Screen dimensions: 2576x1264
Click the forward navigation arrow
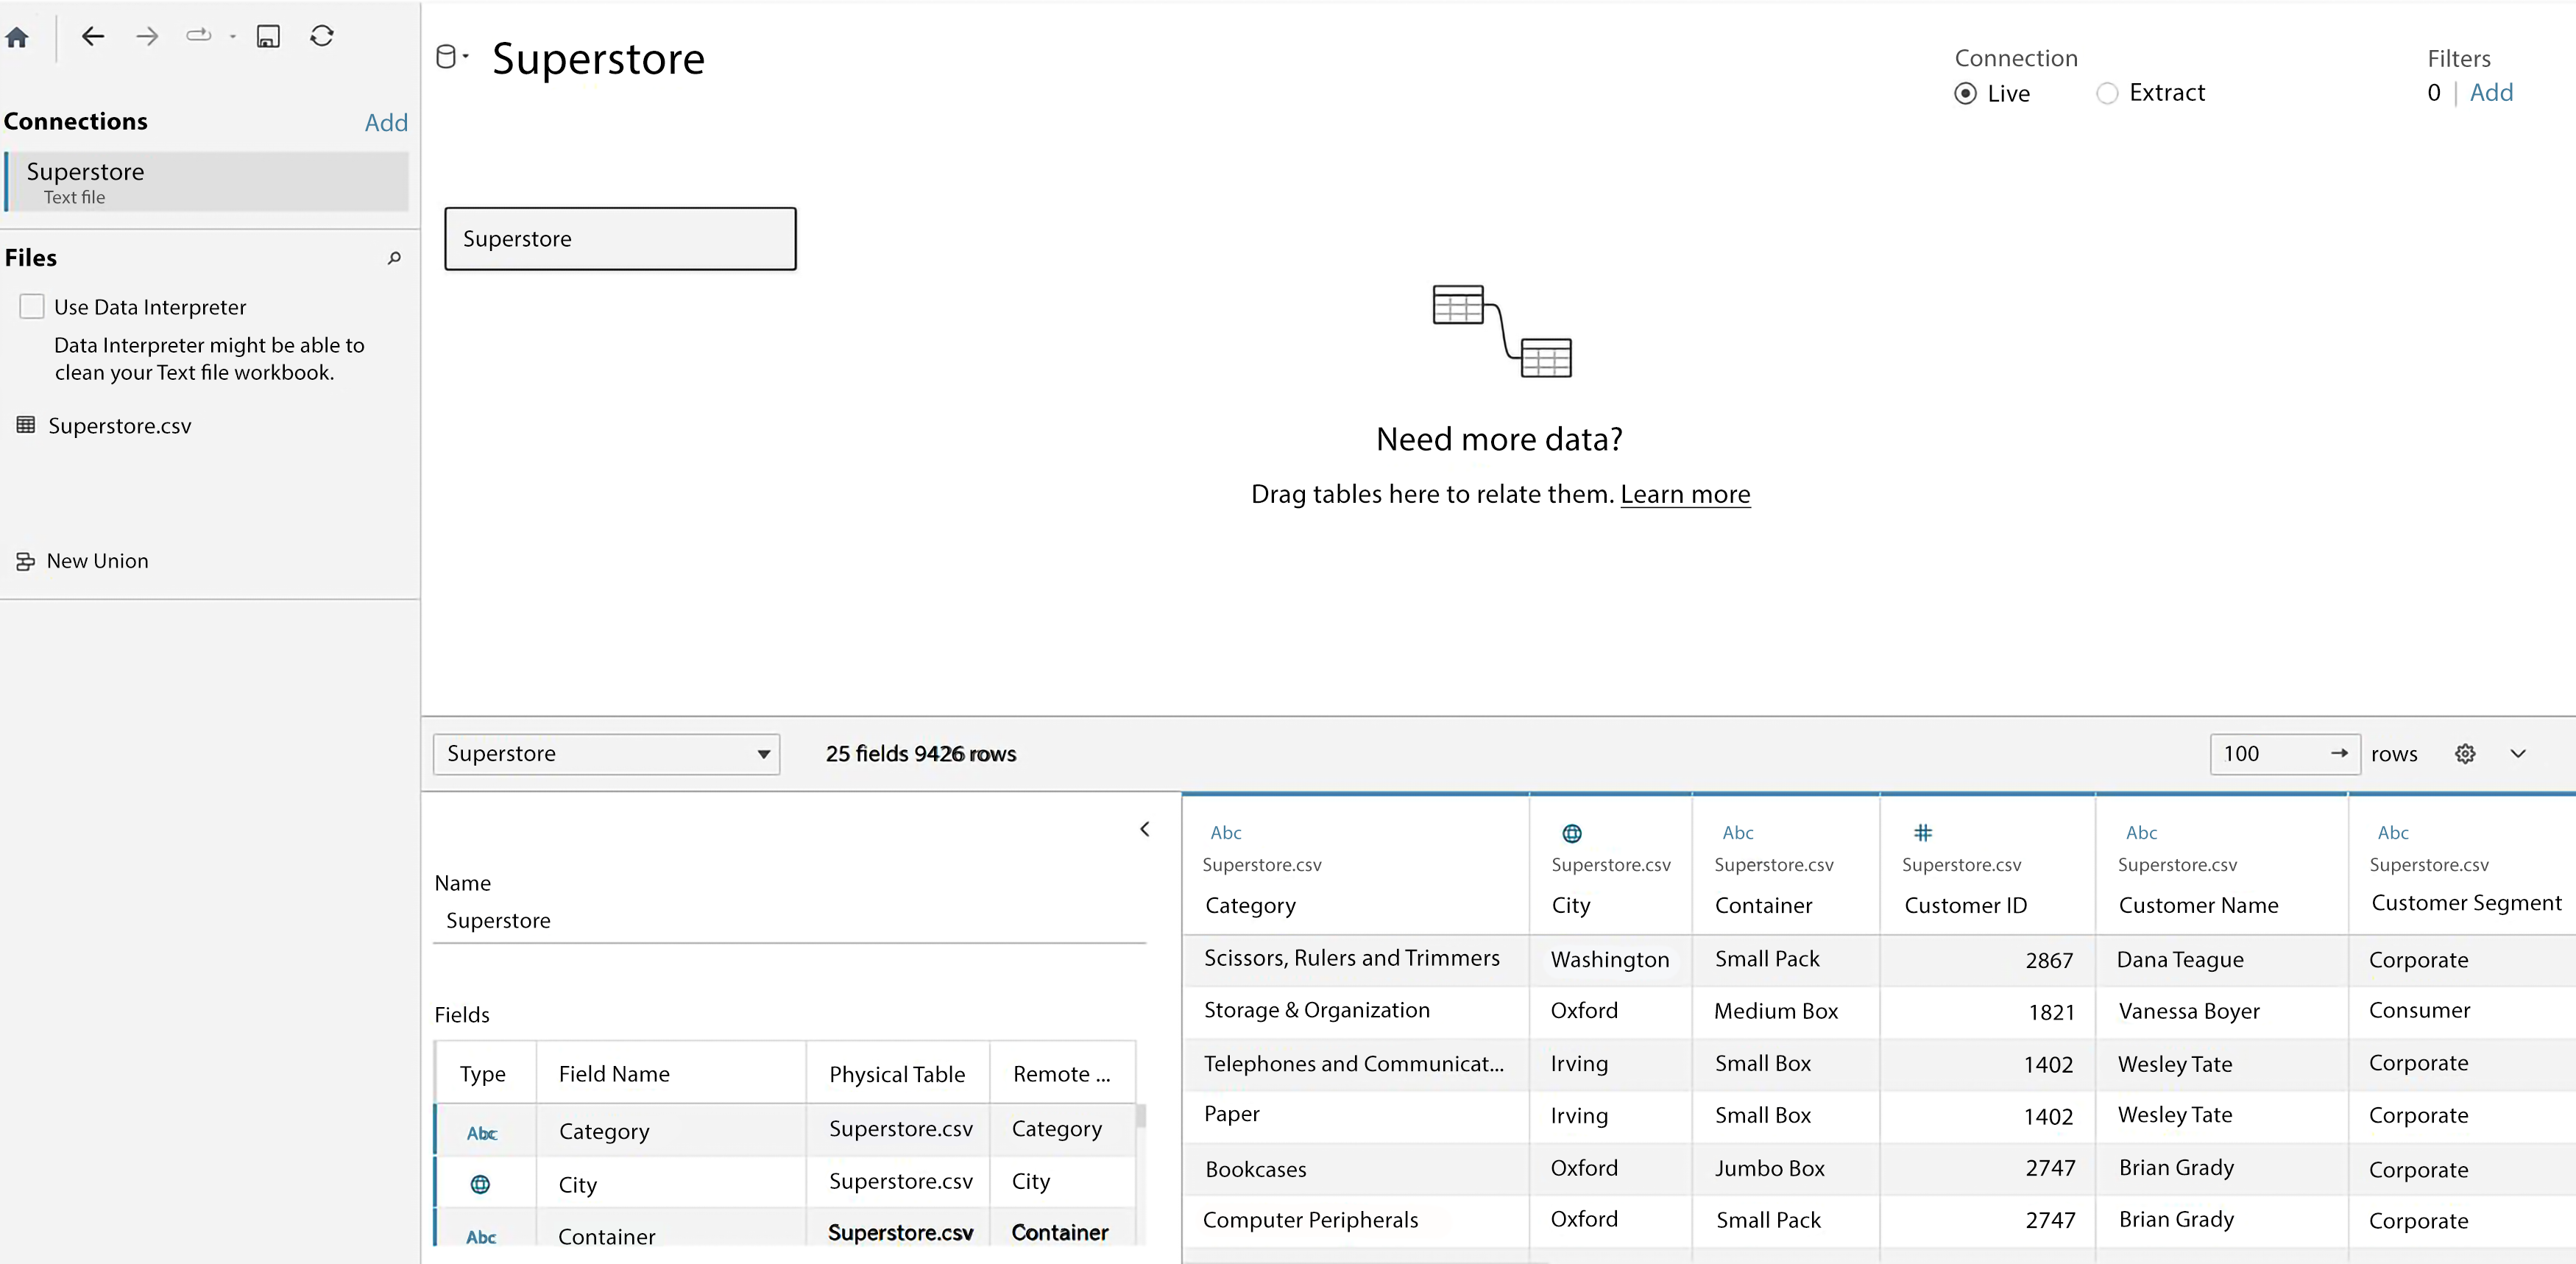pos(146,37)
